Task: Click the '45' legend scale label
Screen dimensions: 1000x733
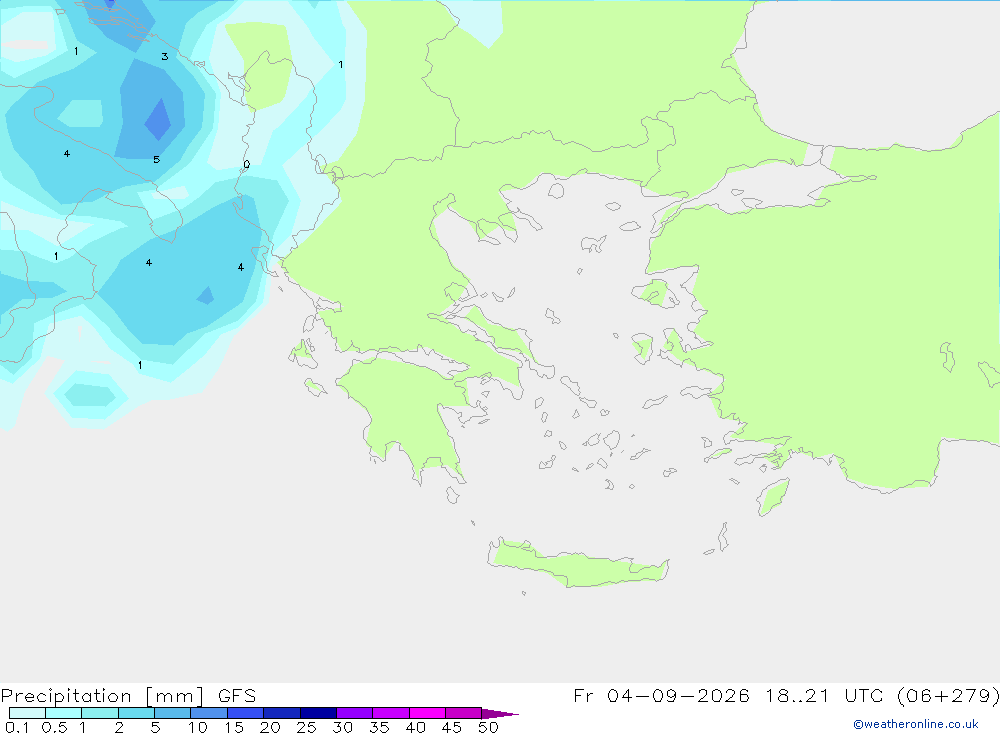Action: tap(452, 727)
